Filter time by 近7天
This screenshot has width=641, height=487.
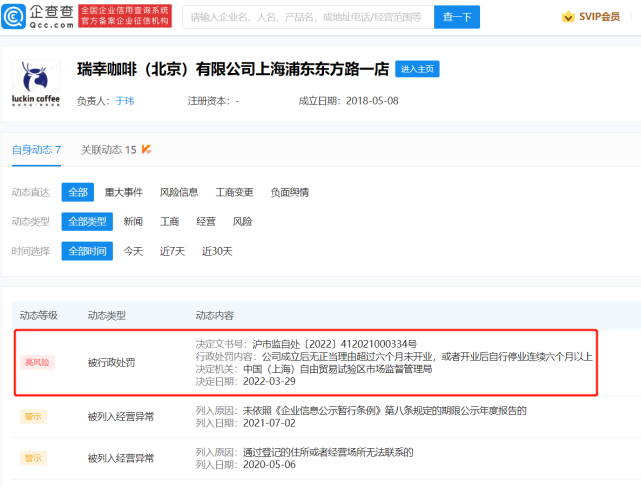click(172, 251)
